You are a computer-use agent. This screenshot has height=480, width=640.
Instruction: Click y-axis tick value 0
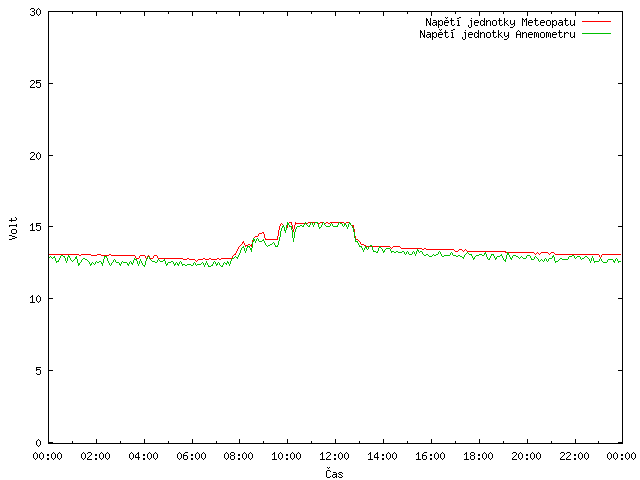(38, 443)
